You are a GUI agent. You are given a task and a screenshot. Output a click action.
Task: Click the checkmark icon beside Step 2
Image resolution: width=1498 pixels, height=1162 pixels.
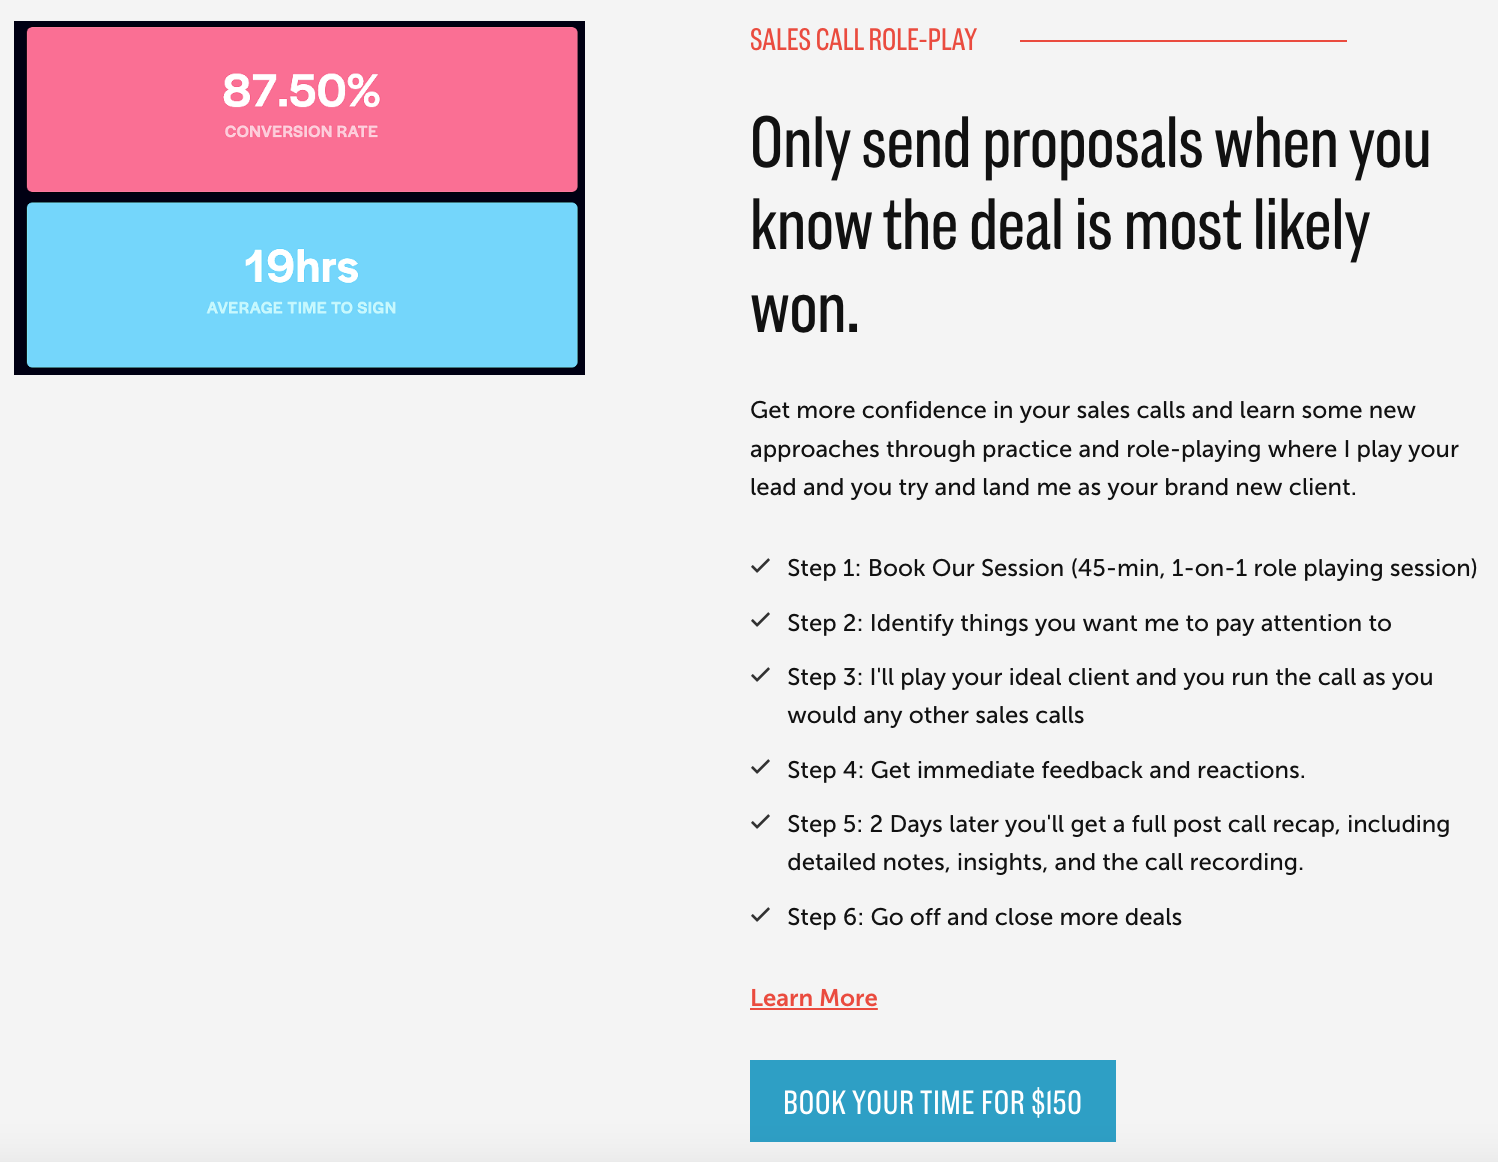pyautogui.click(x=760, y=621)
